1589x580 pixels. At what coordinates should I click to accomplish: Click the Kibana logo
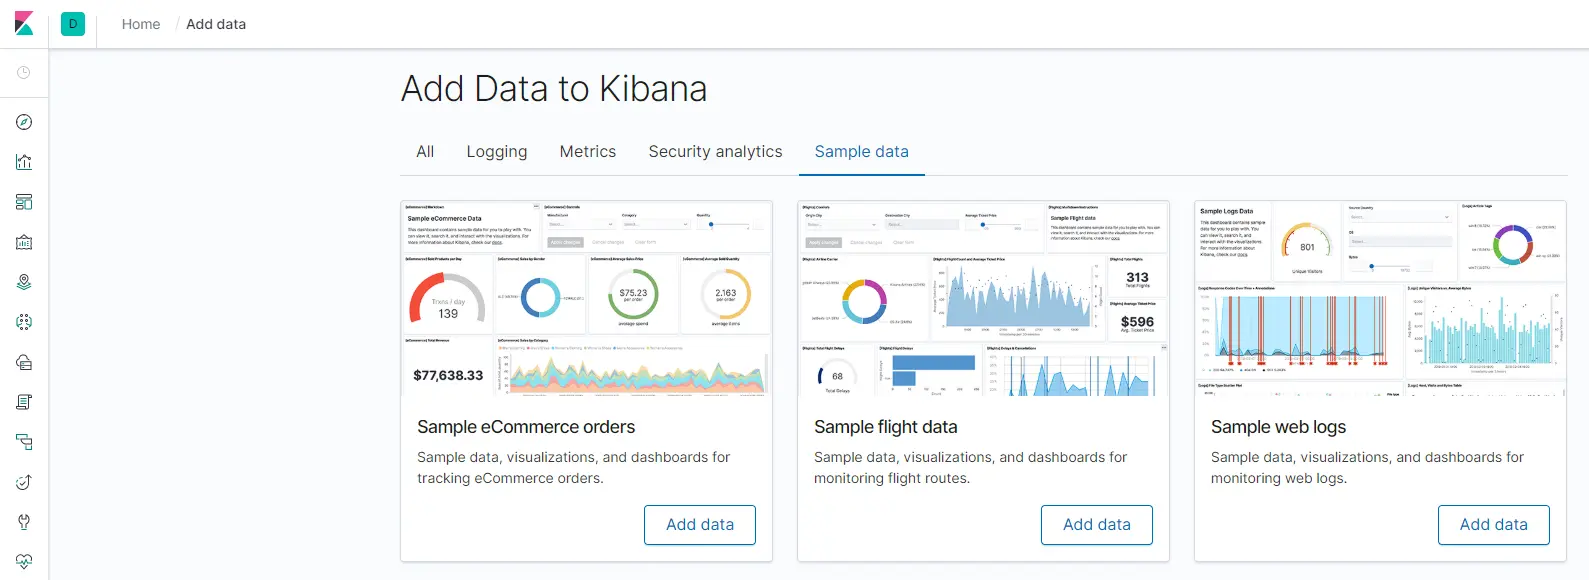[24, 24]
